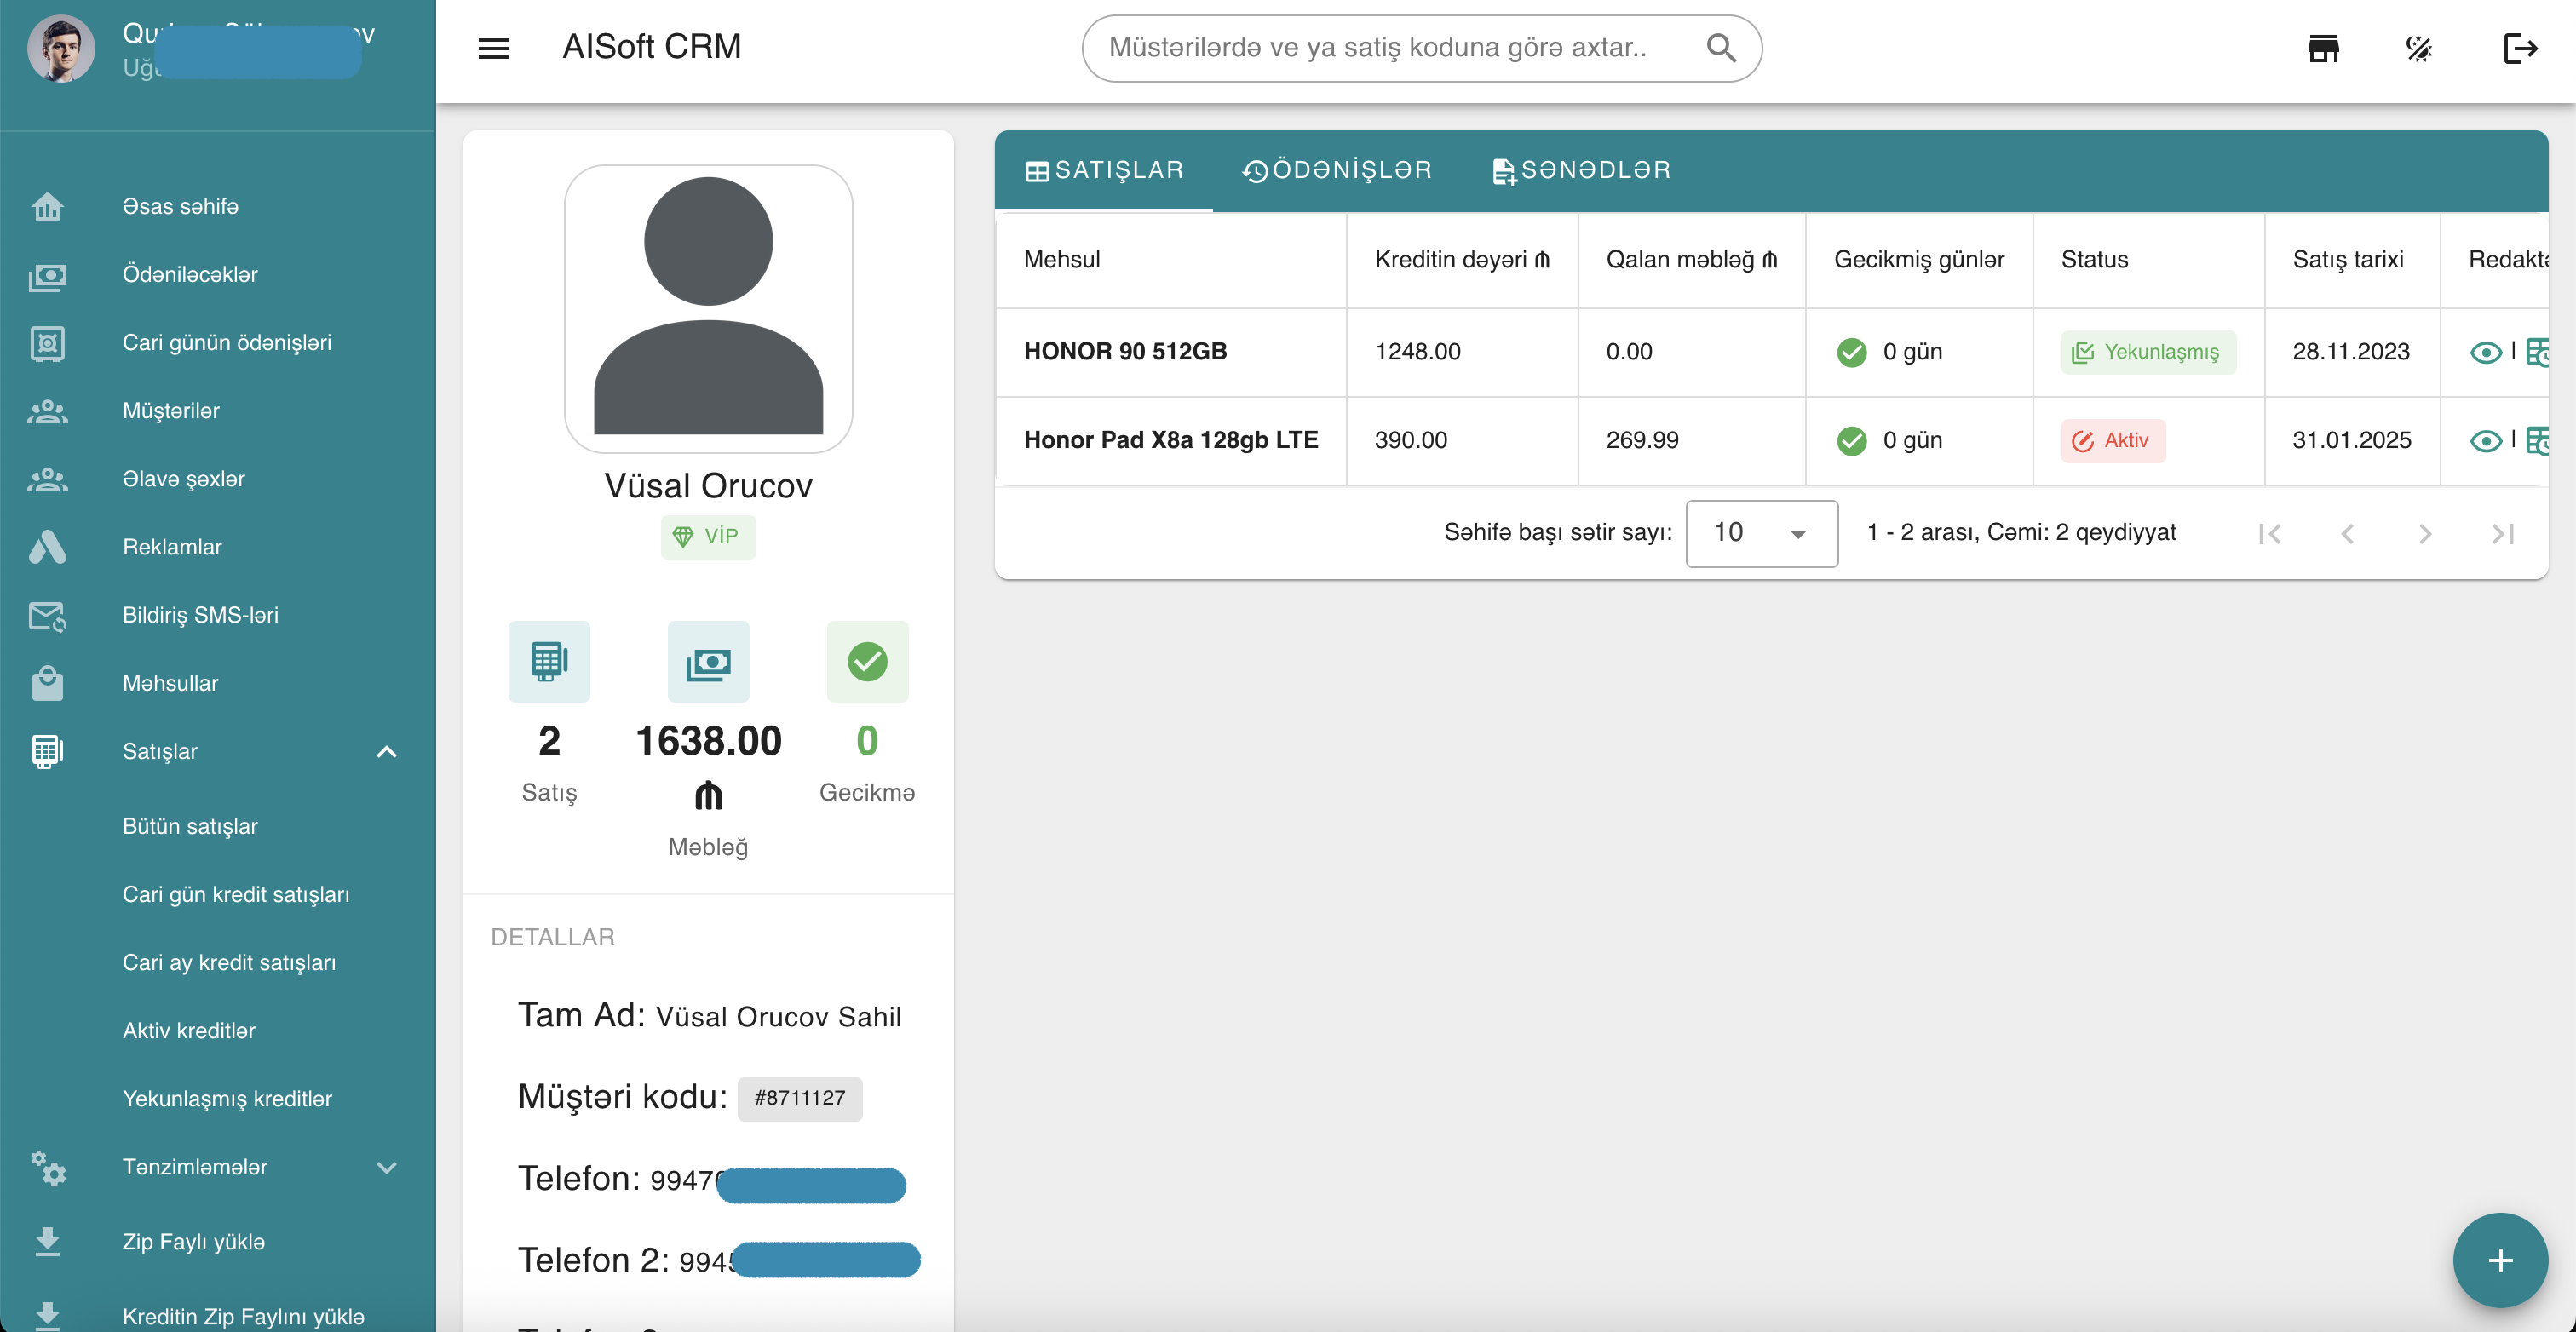Click the customer avatar placeholder image

coord(708,309)
